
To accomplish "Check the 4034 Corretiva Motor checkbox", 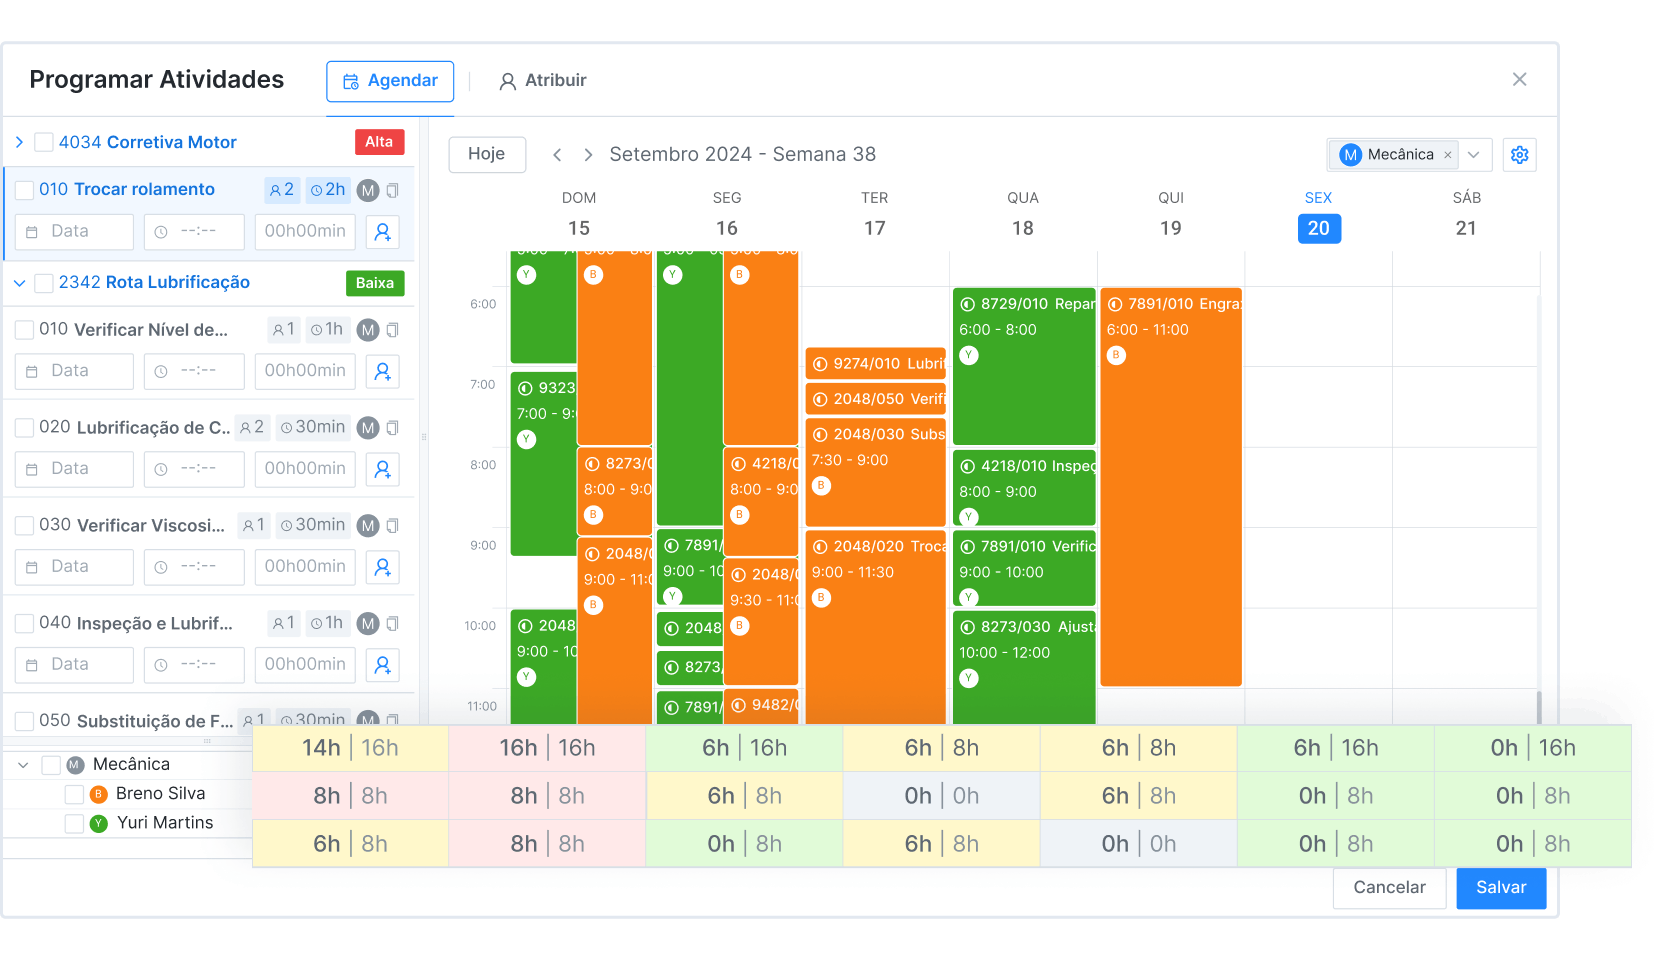I will coord(43,142).
